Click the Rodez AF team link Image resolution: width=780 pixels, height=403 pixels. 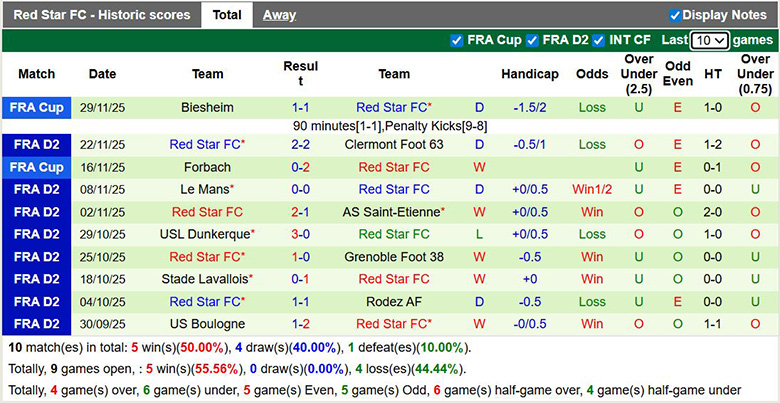tap(394, 302)
